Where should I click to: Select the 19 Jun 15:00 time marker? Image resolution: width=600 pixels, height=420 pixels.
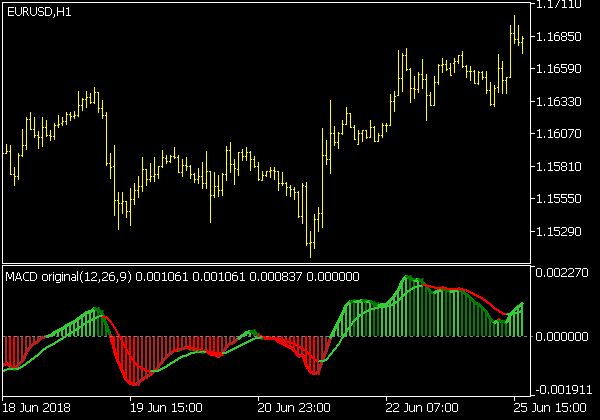point(167,408)
